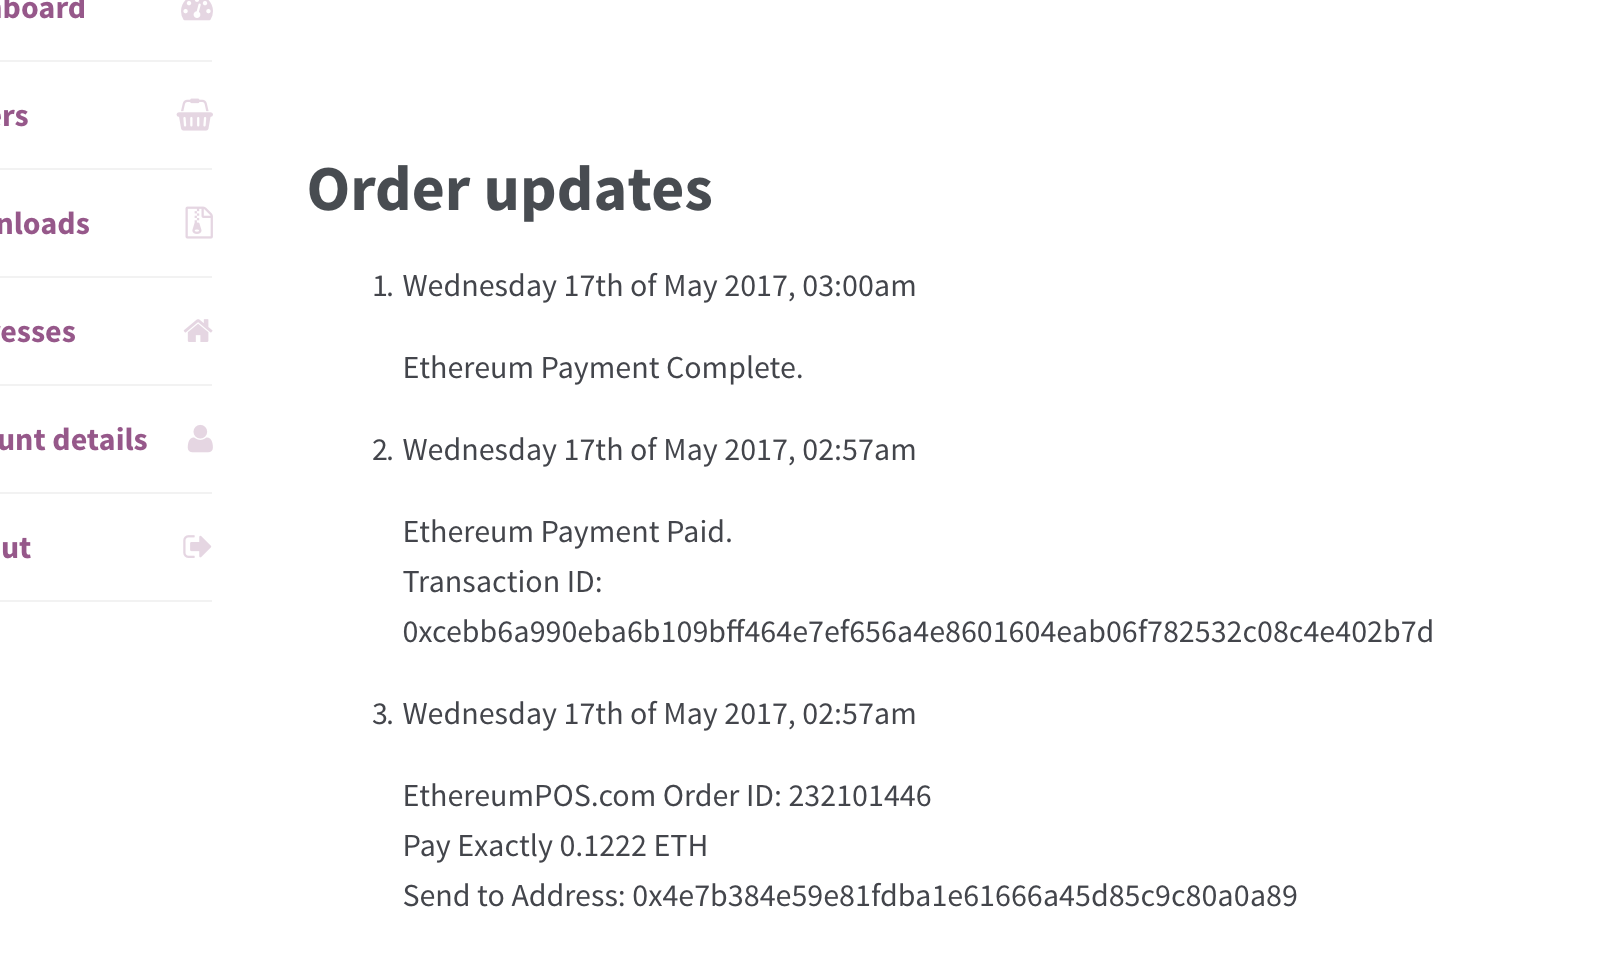Viewport: 1602px width, 956px height.
Task: Click the logout arrow icon
Action: click(197, 546)
